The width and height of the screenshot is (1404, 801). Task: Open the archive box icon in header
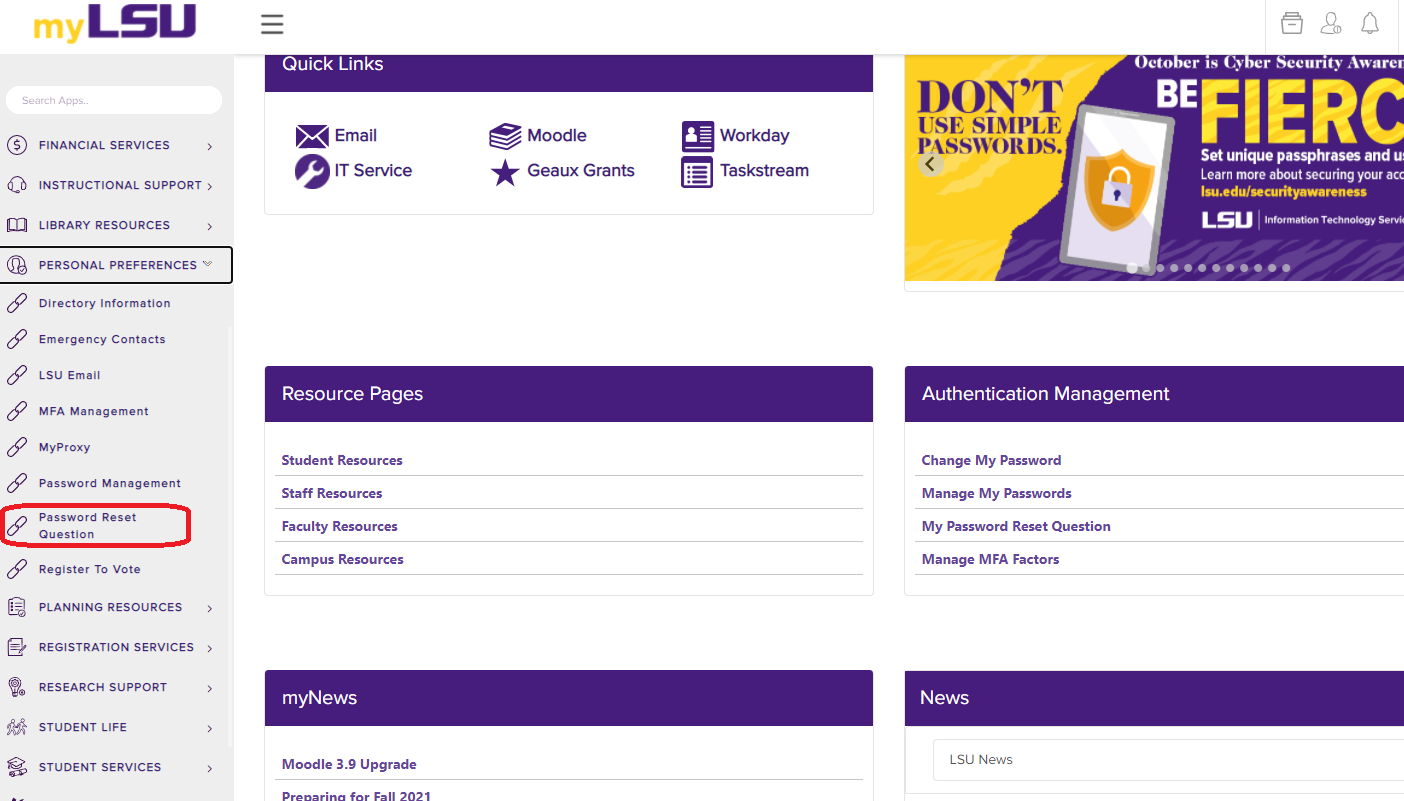(x=1292, y=23)
